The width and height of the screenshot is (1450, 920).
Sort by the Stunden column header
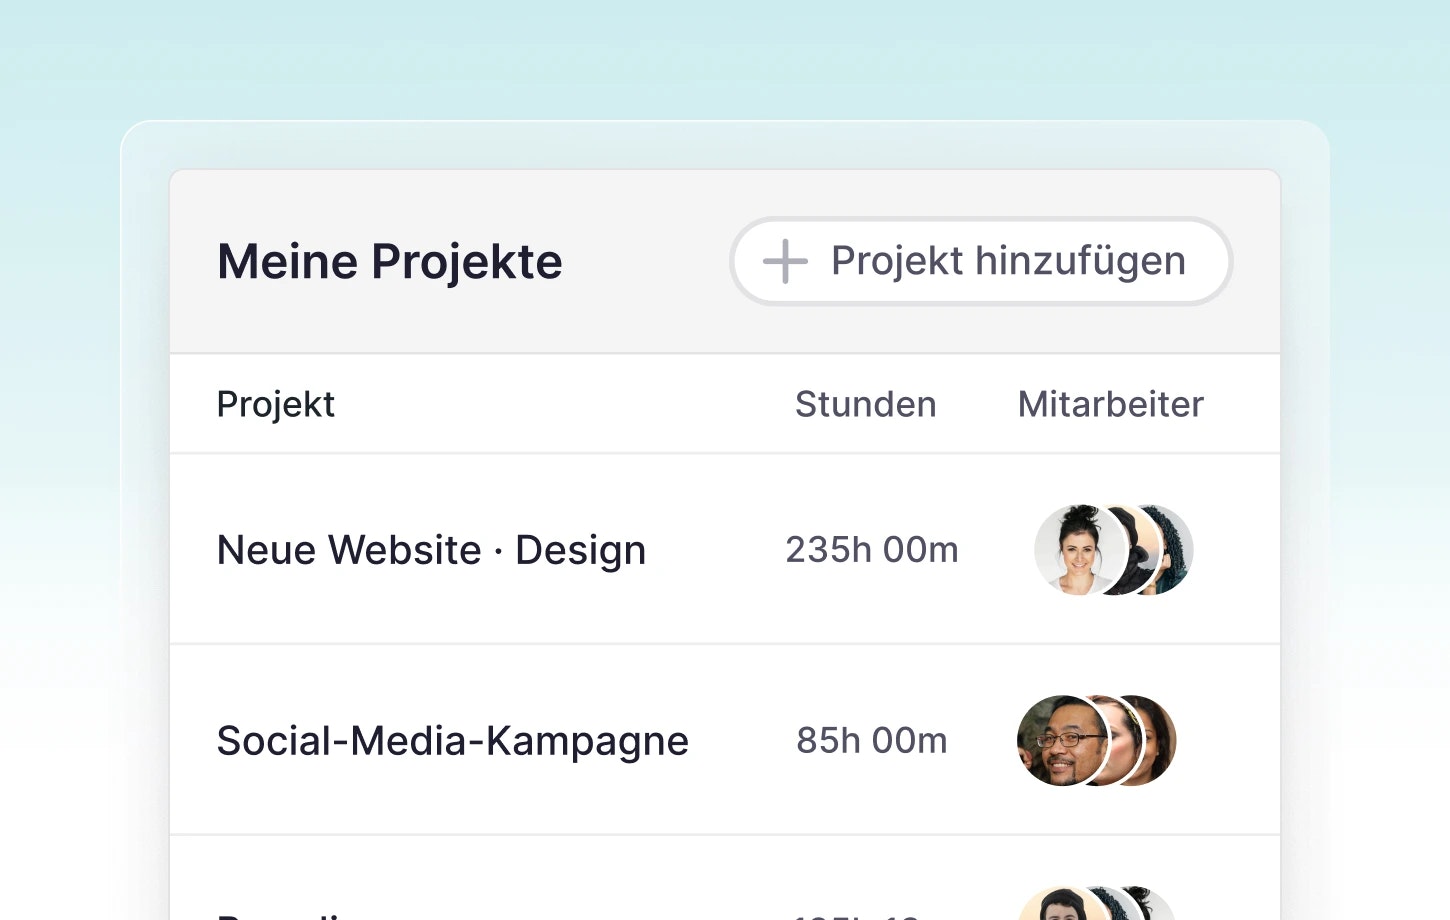pyautogui.click(x=865, y=405)
